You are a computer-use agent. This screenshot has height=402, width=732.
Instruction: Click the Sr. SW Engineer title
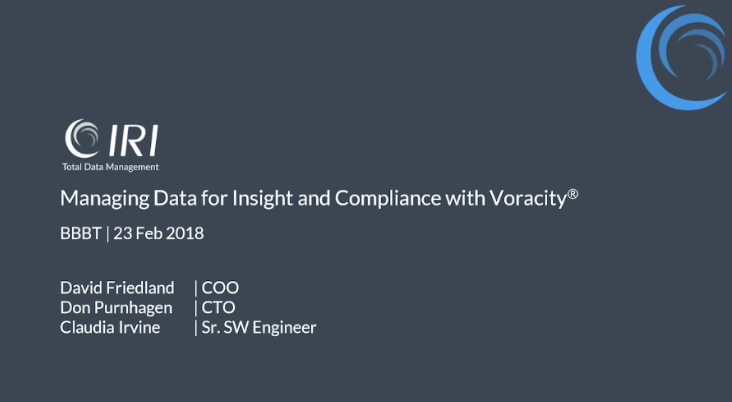click(259, 327)
